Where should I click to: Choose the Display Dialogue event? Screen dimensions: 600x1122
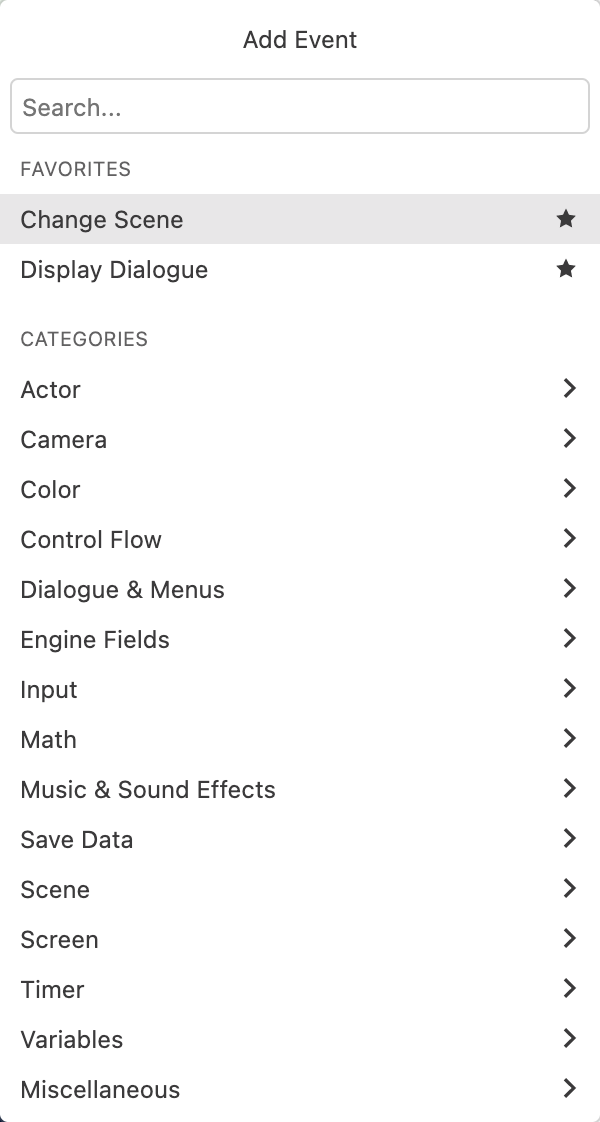pyautogui.click(x=114, y=270)
